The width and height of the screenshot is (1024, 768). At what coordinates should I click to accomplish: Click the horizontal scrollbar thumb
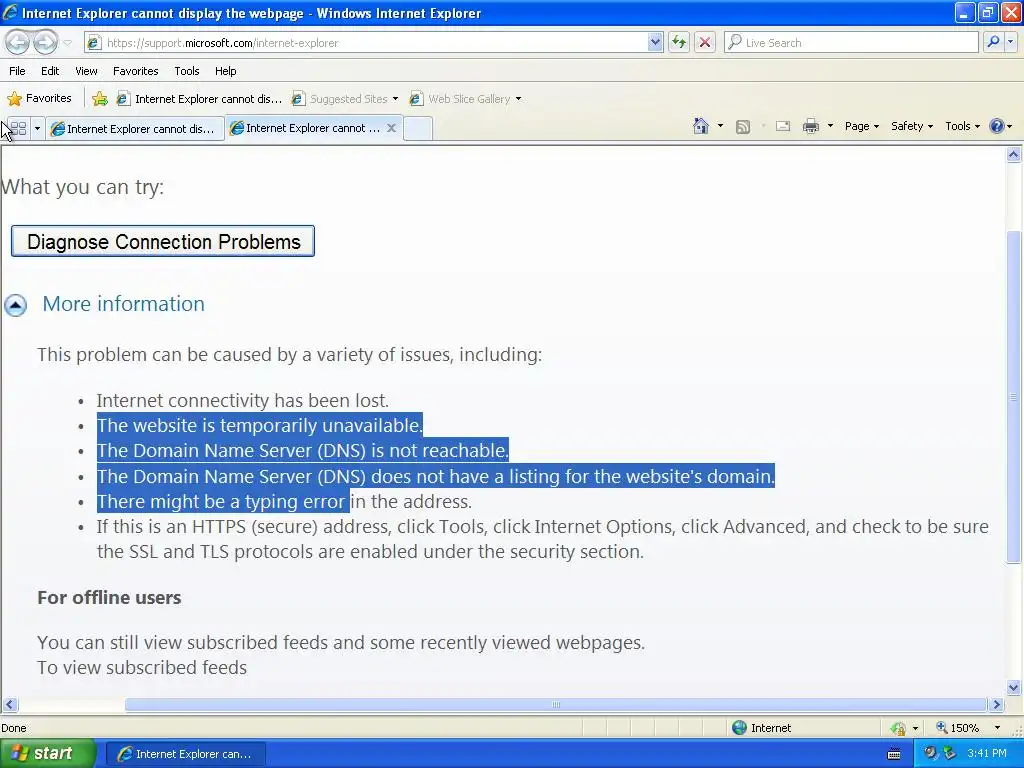tap(556, 705)
